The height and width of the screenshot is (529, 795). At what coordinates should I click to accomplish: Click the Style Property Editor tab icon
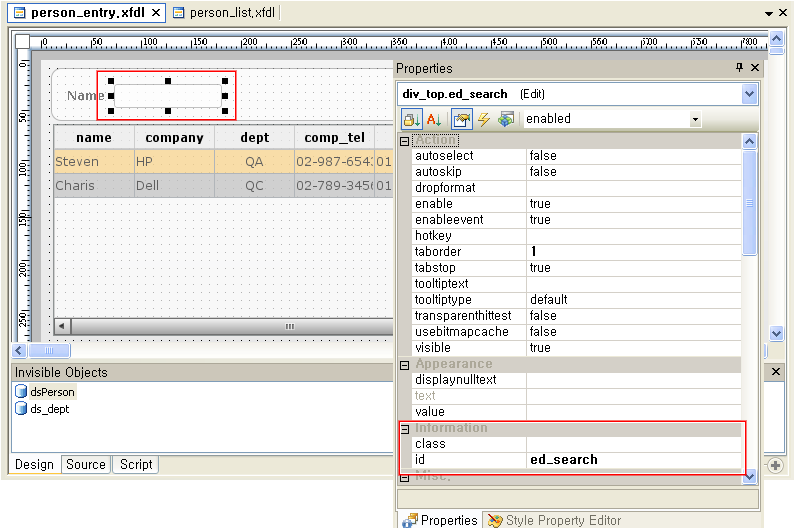(x=495, y=520)
